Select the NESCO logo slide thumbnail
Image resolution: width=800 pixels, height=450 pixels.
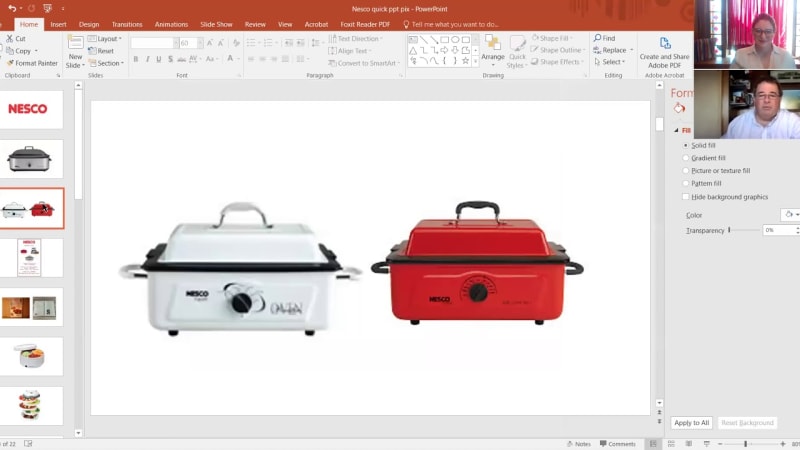pyautogui.click(x=31, y=109)
